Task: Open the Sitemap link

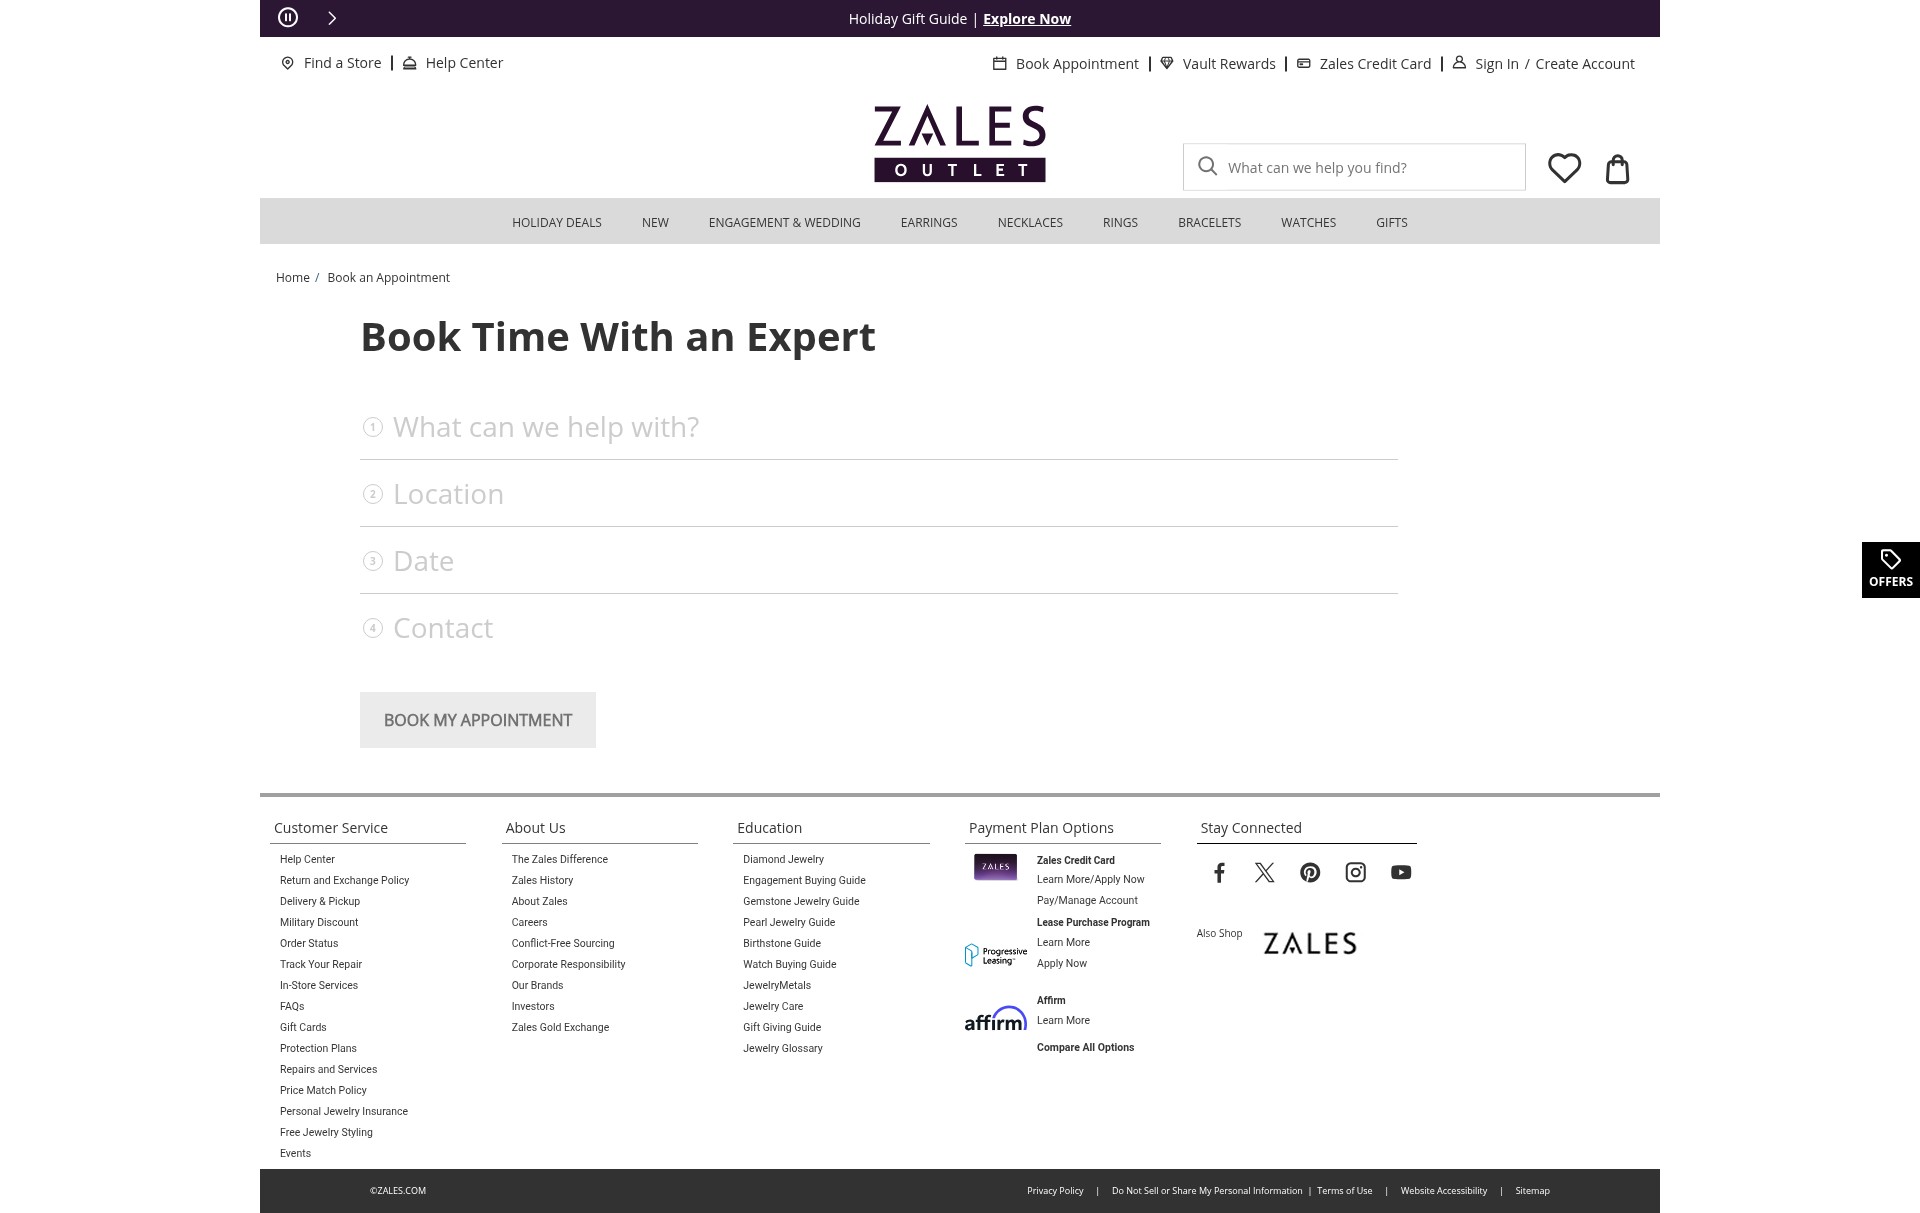Action: click(1532, 1190)
